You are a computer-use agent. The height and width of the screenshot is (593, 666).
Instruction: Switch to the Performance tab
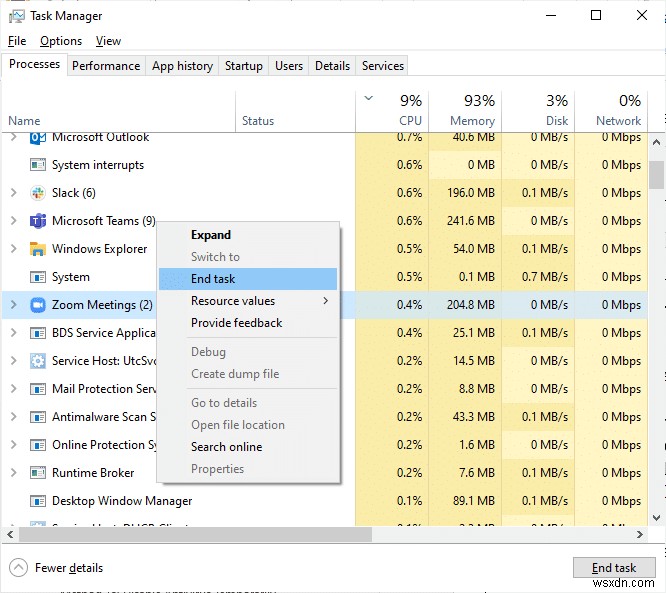(x=106, y=66)
